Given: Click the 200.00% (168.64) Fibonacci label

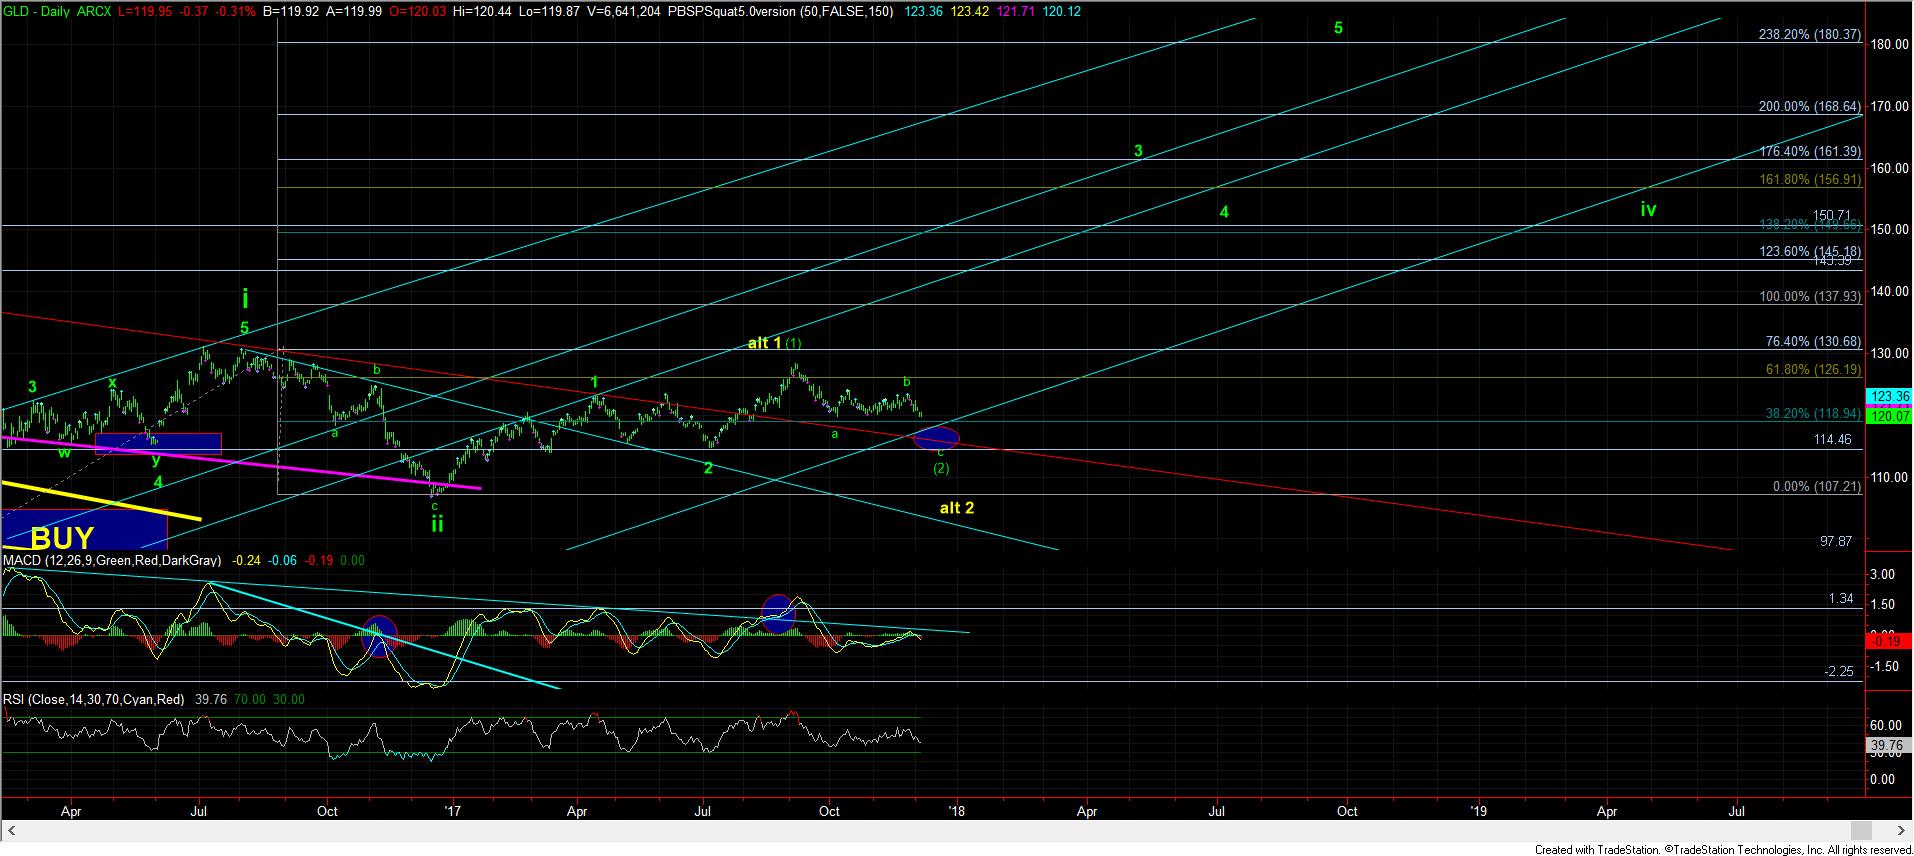Looking at the screenshot, I should click(x=1810, y=106).
